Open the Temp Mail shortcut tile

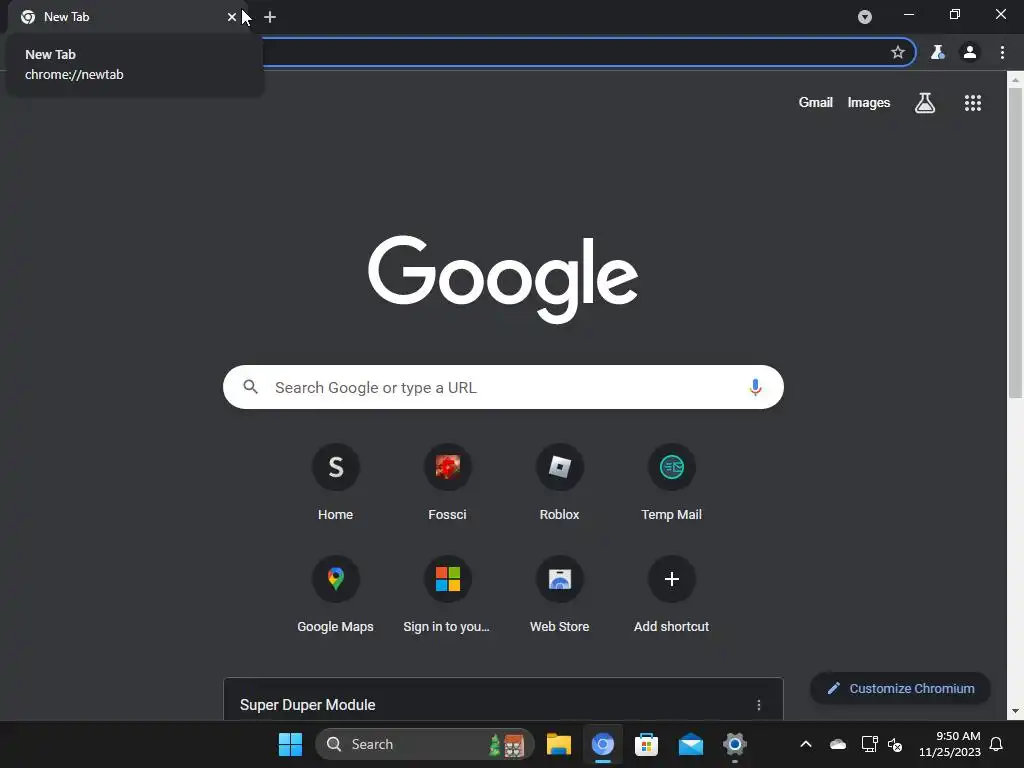[671, 483]
